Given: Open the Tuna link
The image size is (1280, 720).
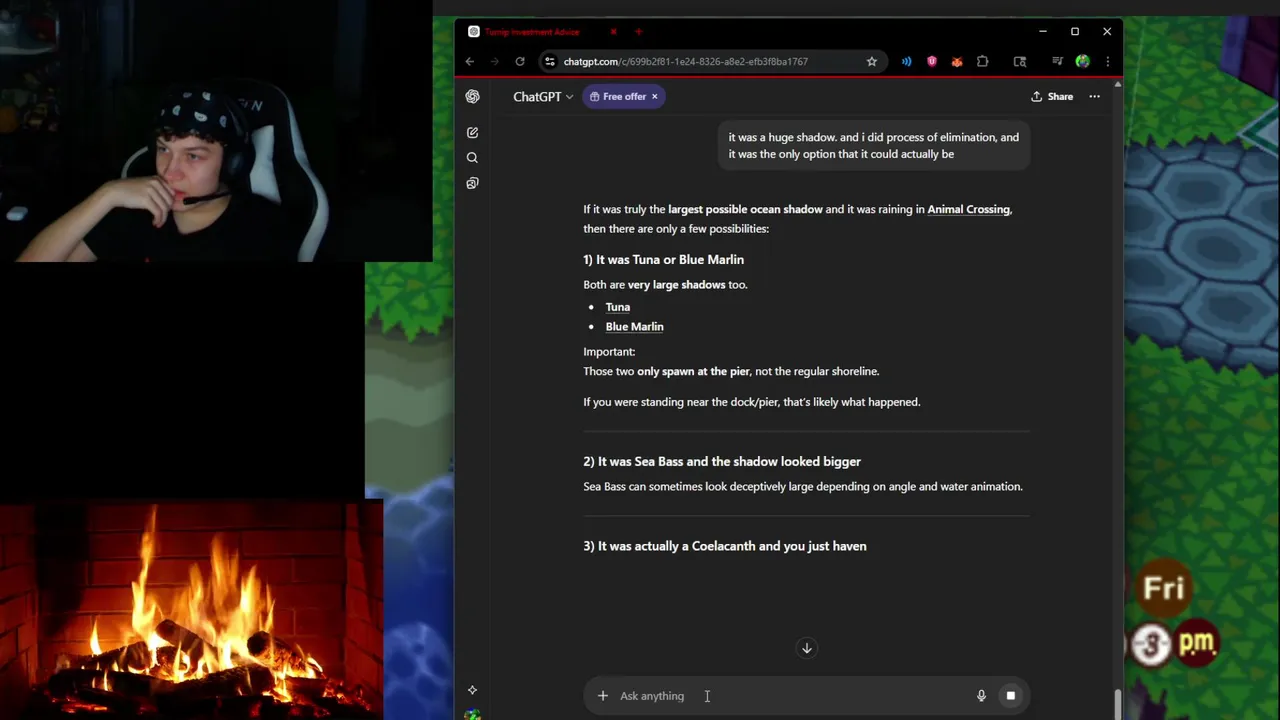Looking at the screenshot, I should click(618, 307).
